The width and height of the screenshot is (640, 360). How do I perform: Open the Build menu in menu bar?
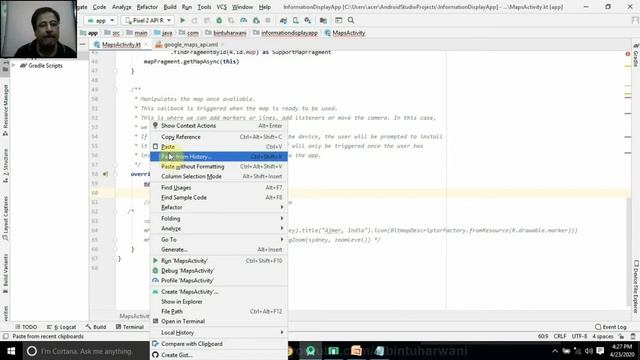coord(170,7)
